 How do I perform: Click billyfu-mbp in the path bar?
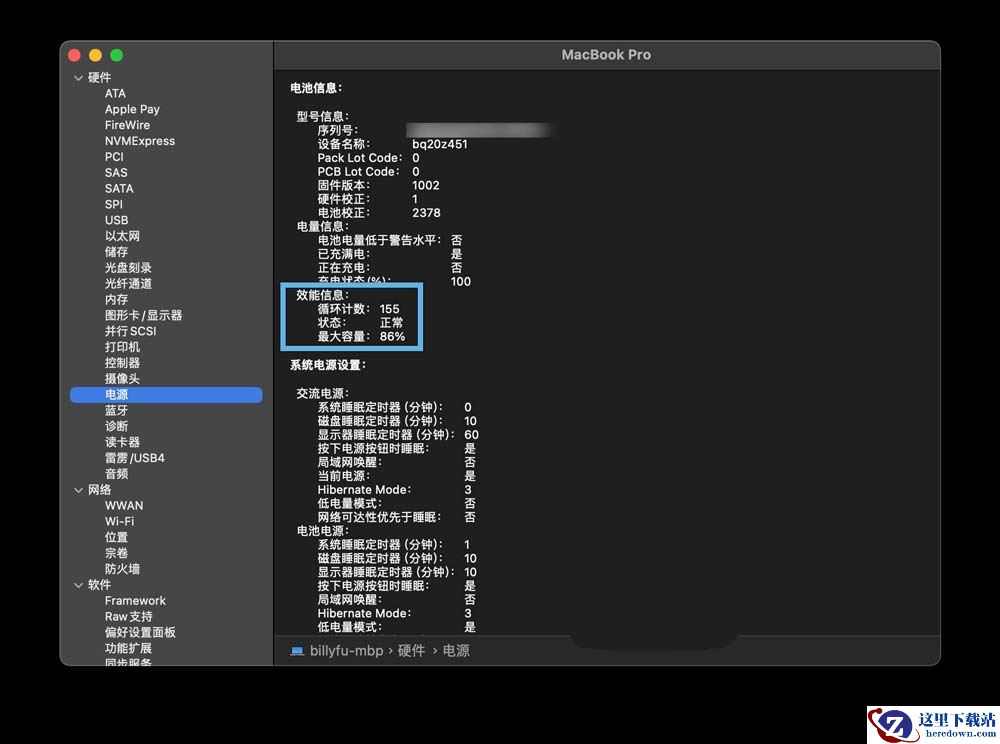(x=346, y=651)
